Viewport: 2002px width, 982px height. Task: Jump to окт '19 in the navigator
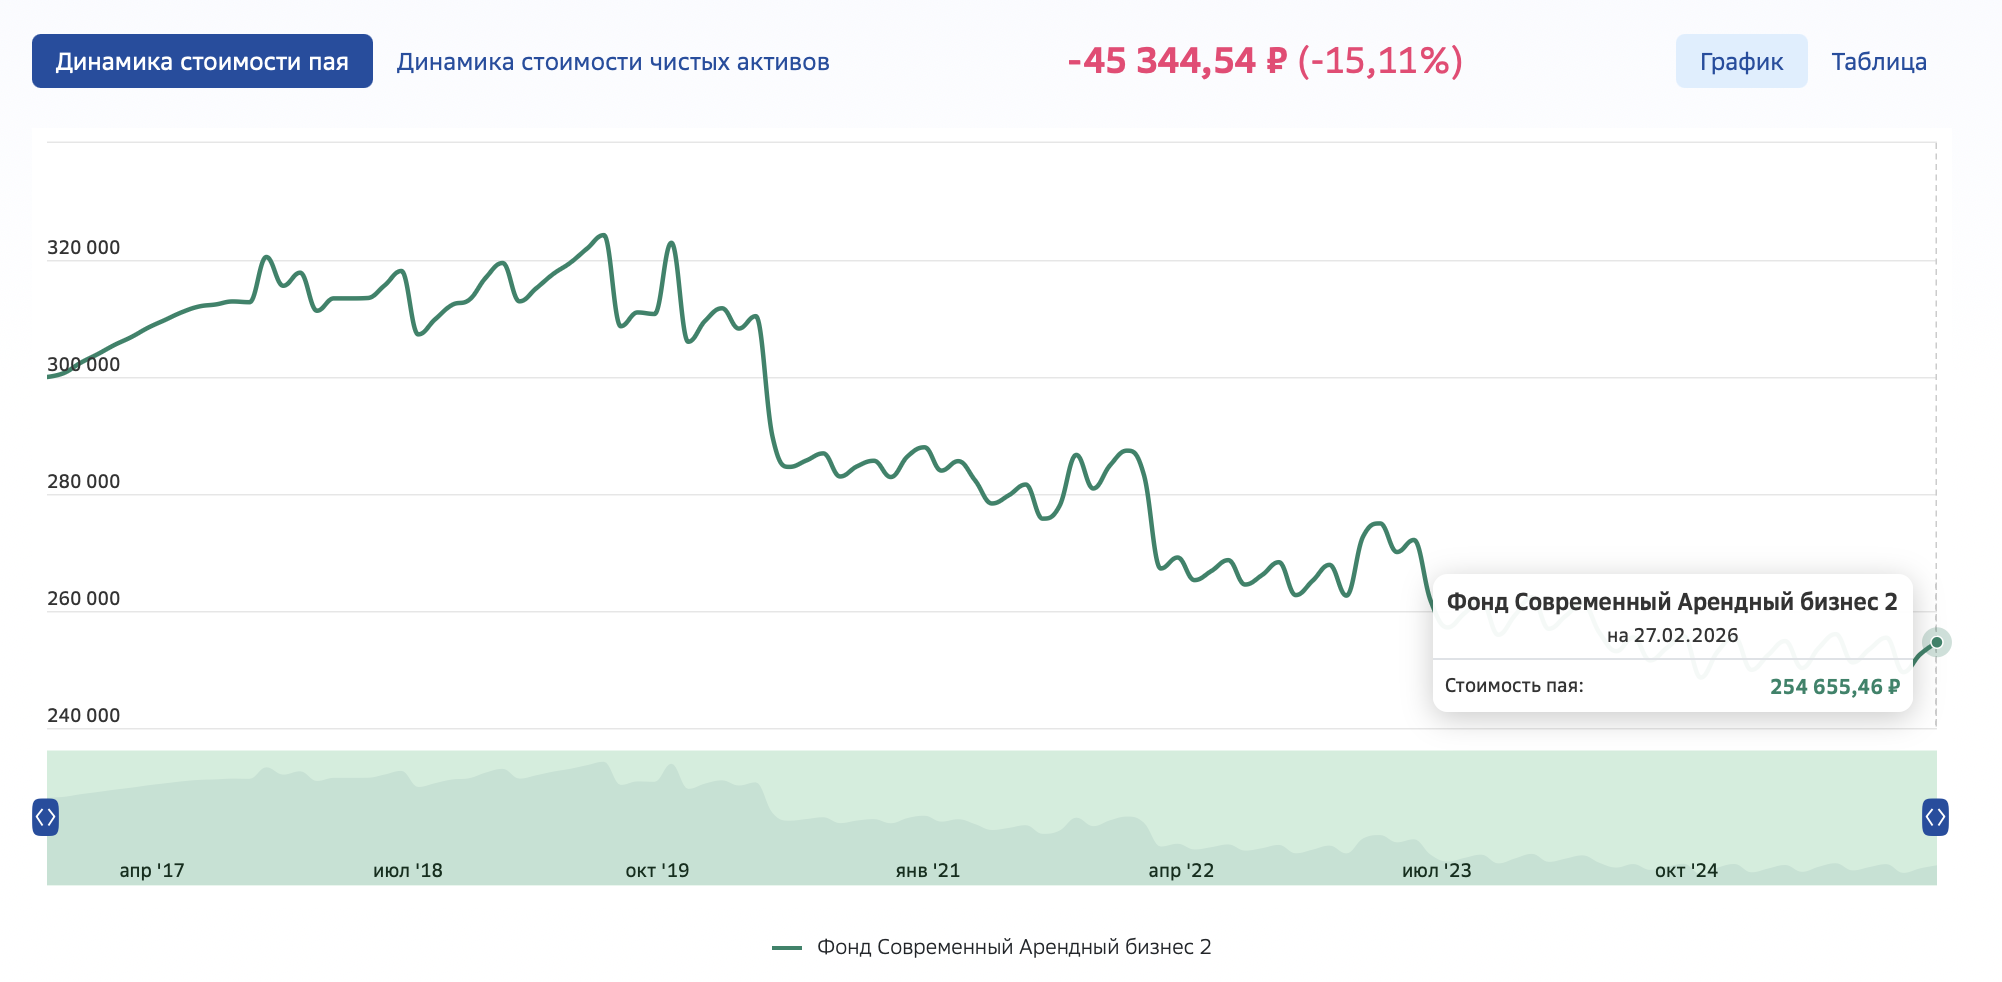pos(657,870)
